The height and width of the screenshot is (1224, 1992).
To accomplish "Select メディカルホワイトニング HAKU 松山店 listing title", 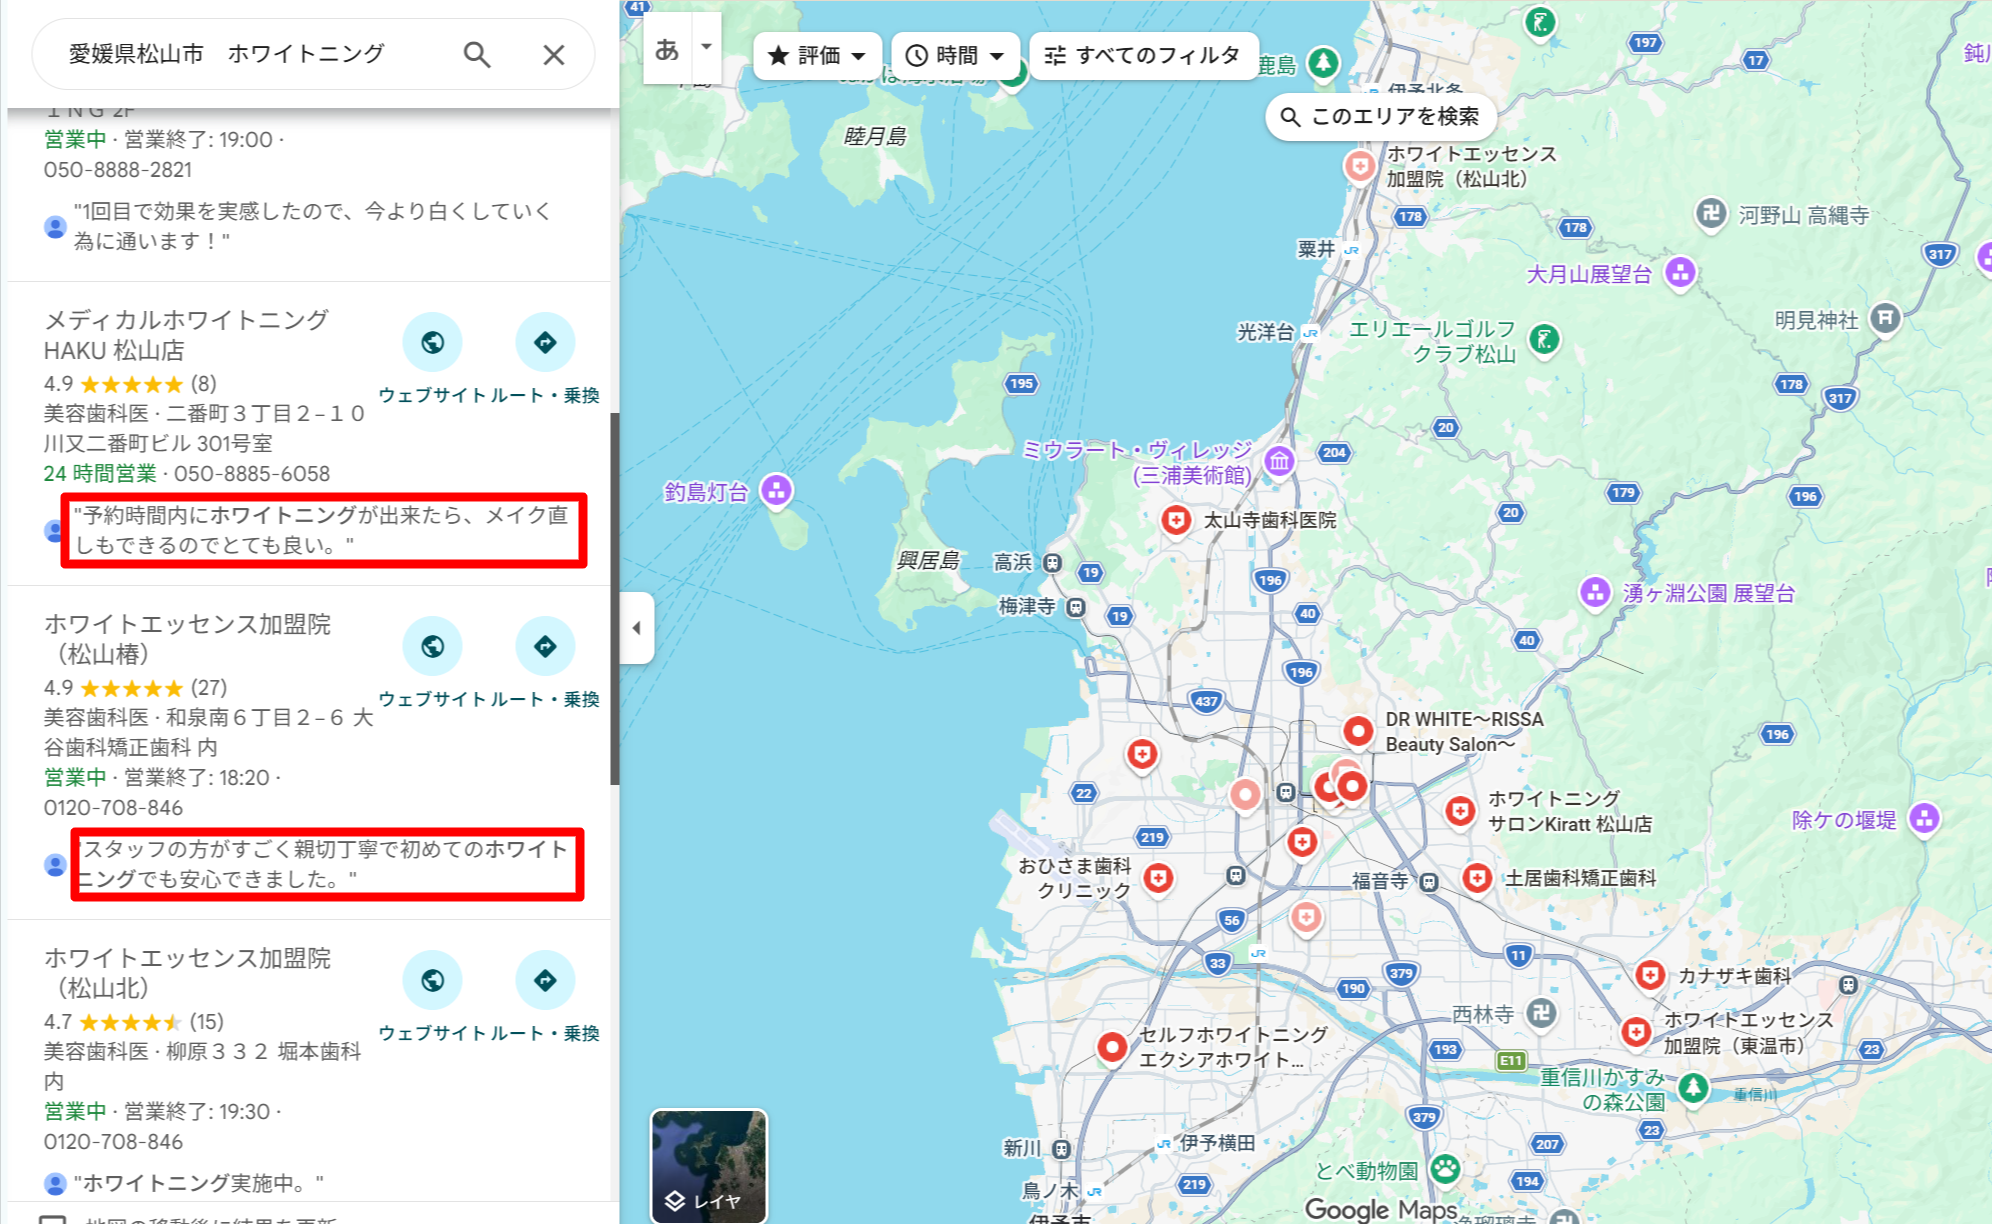I will [x=186, y=335].
